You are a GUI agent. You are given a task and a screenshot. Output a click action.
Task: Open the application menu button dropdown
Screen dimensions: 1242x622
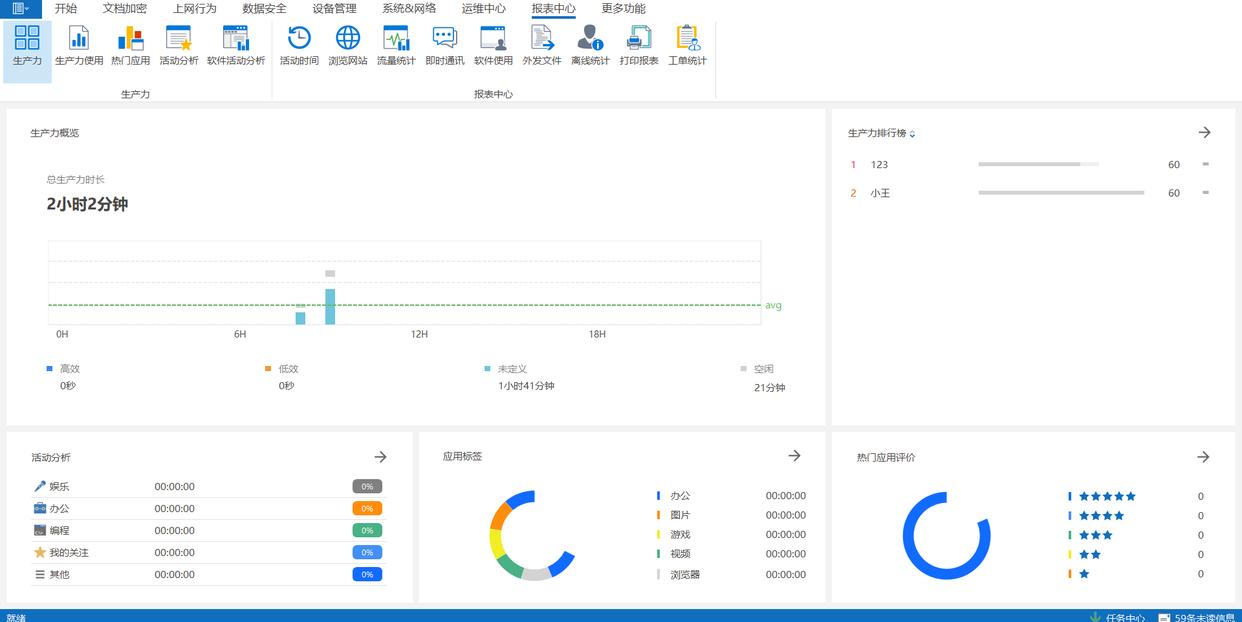(20, 8)
